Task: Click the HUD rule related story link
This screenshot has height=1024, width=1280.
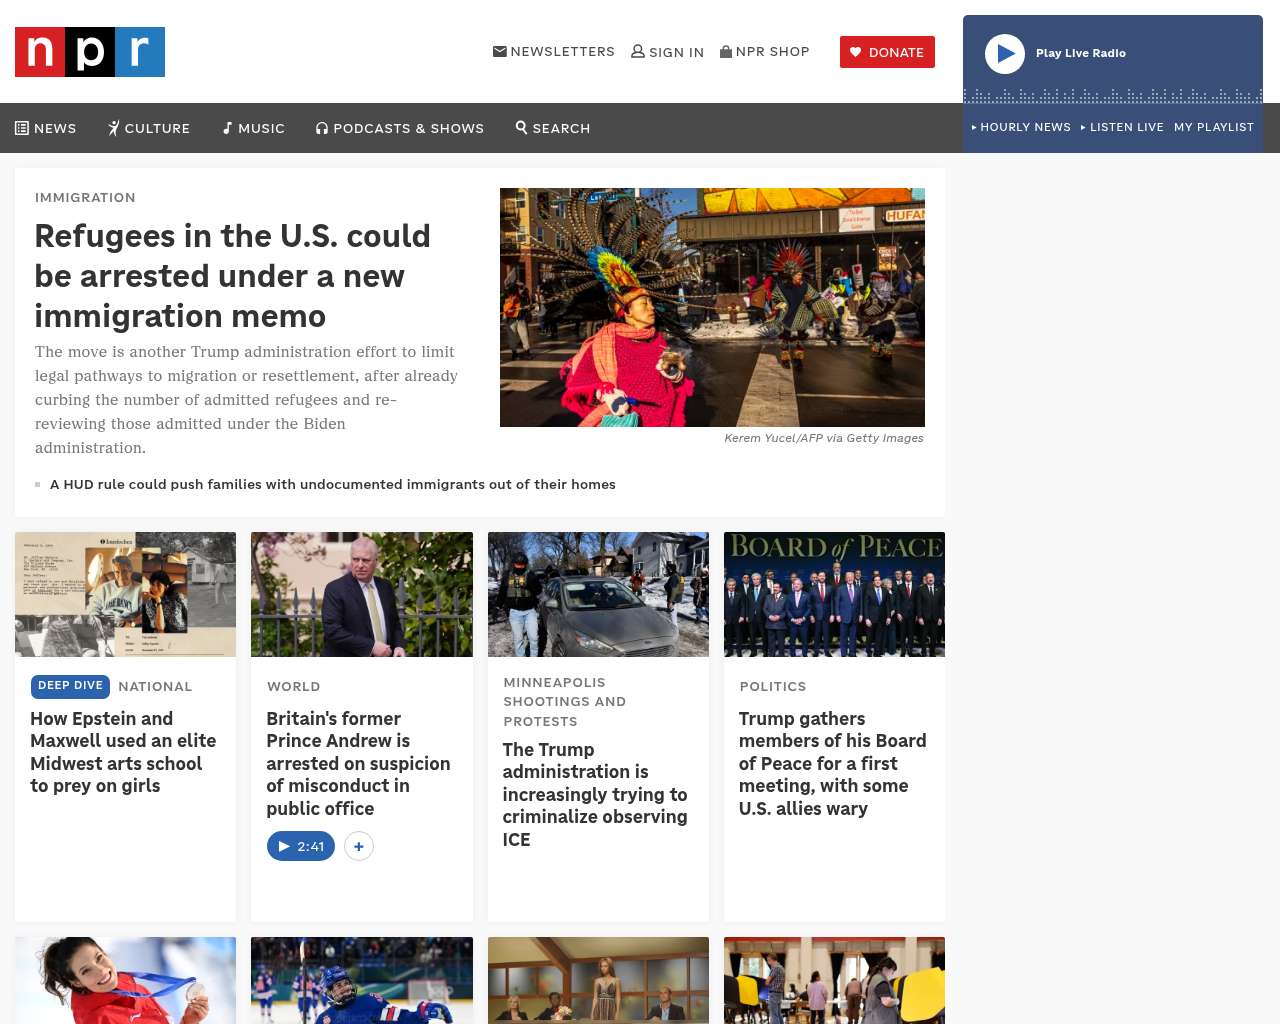Action: pyautogui.click(x=332, y=484)
